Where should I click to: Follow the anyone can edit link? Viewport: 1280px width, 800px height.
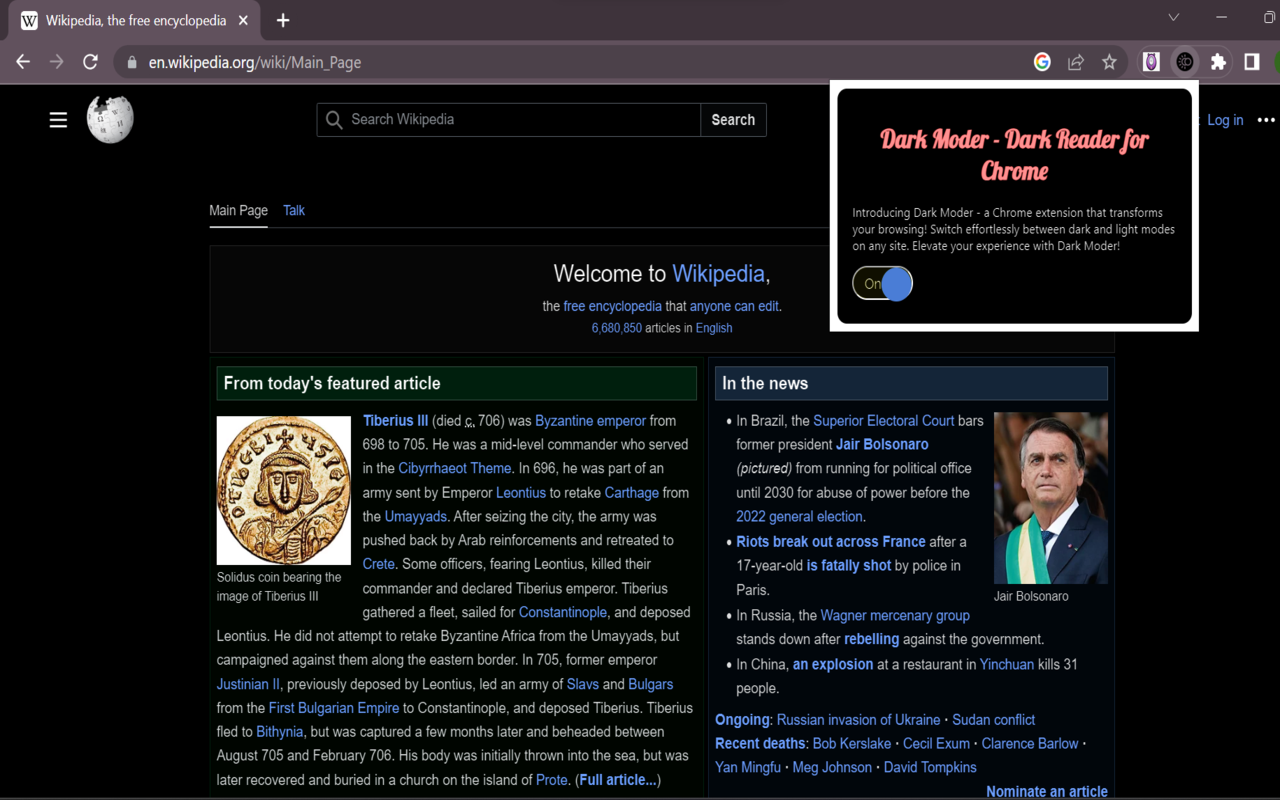click(734, 306)
